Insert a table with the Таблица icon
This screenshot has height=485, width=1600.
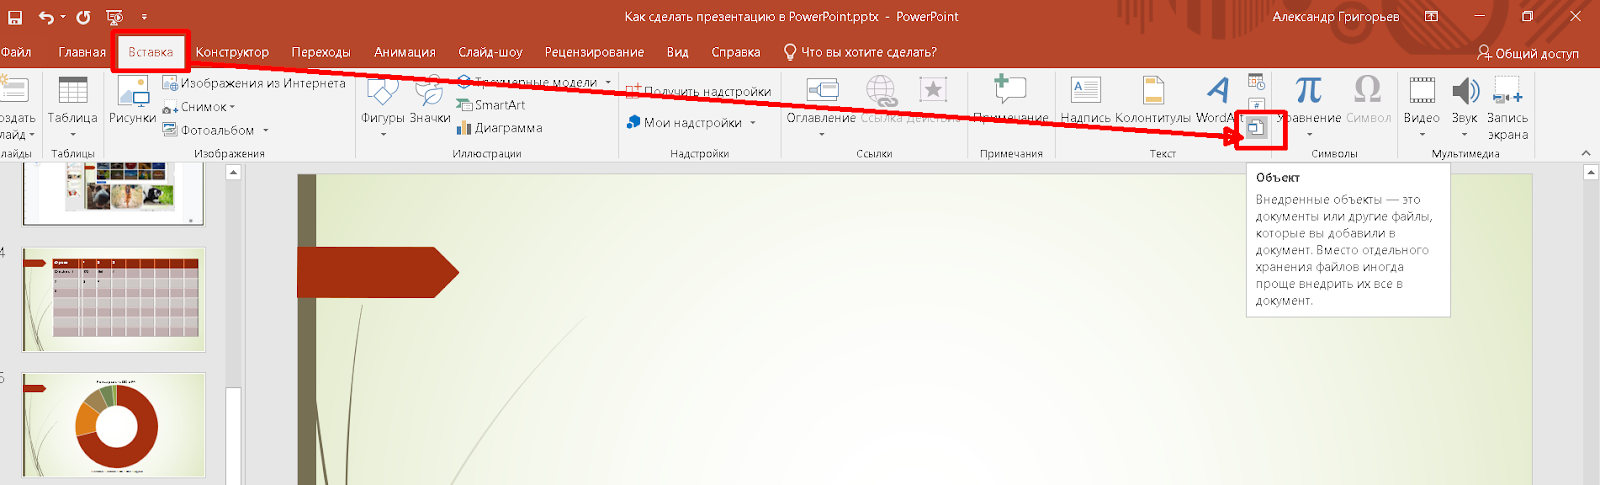pyautogui.click(x=72, y=100)
